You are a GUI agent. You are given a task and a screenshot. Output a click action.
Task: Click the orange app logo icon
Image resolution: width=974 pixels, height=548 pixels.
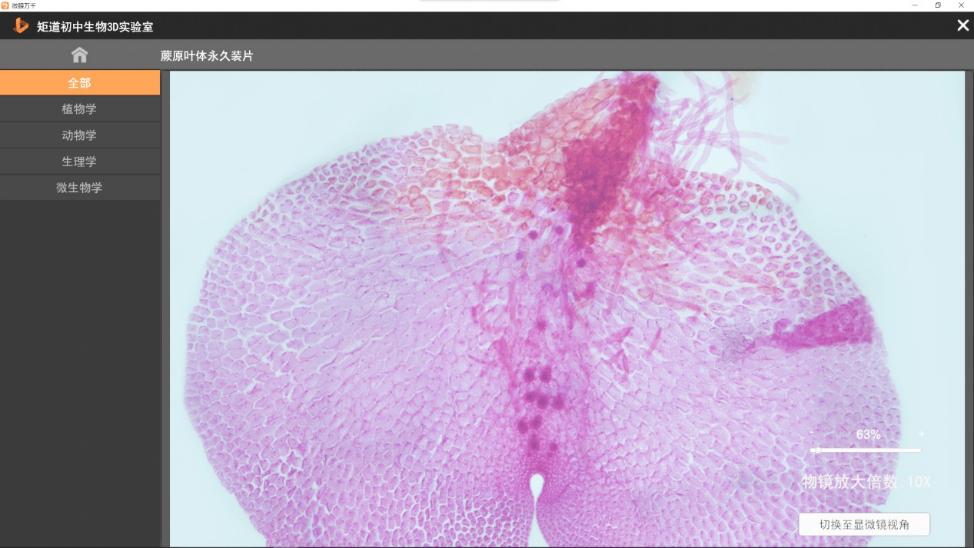[20, 25]
